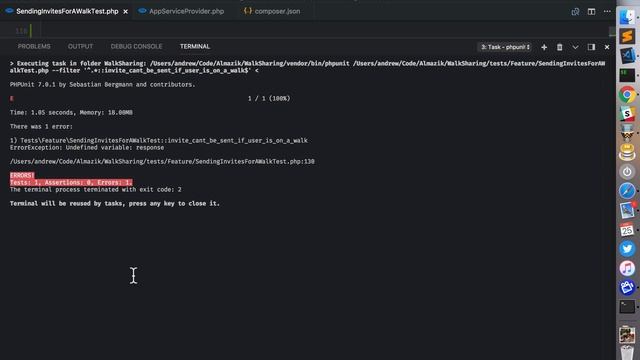640x360 pixels.
Task: Switch to the PROBLEMS panel tab
Action: pos(34,47)
